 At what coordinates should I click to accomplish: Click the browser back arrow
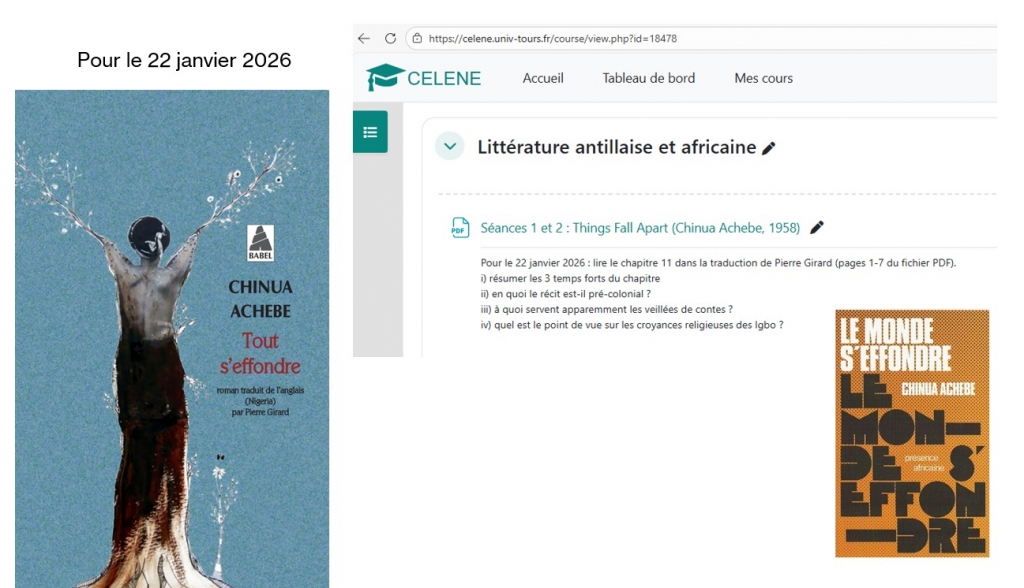pos(364,39)
